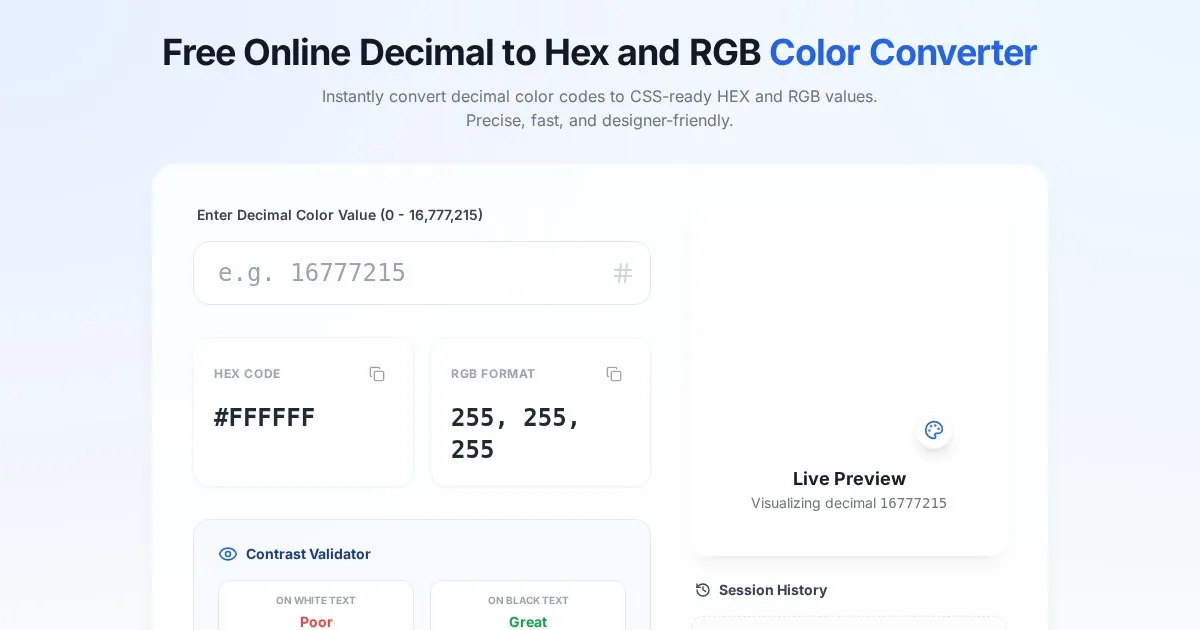Click the HEX CODE card label
Image resolution: width=1200 pixels, height=630 pixels.
point(247,374)
